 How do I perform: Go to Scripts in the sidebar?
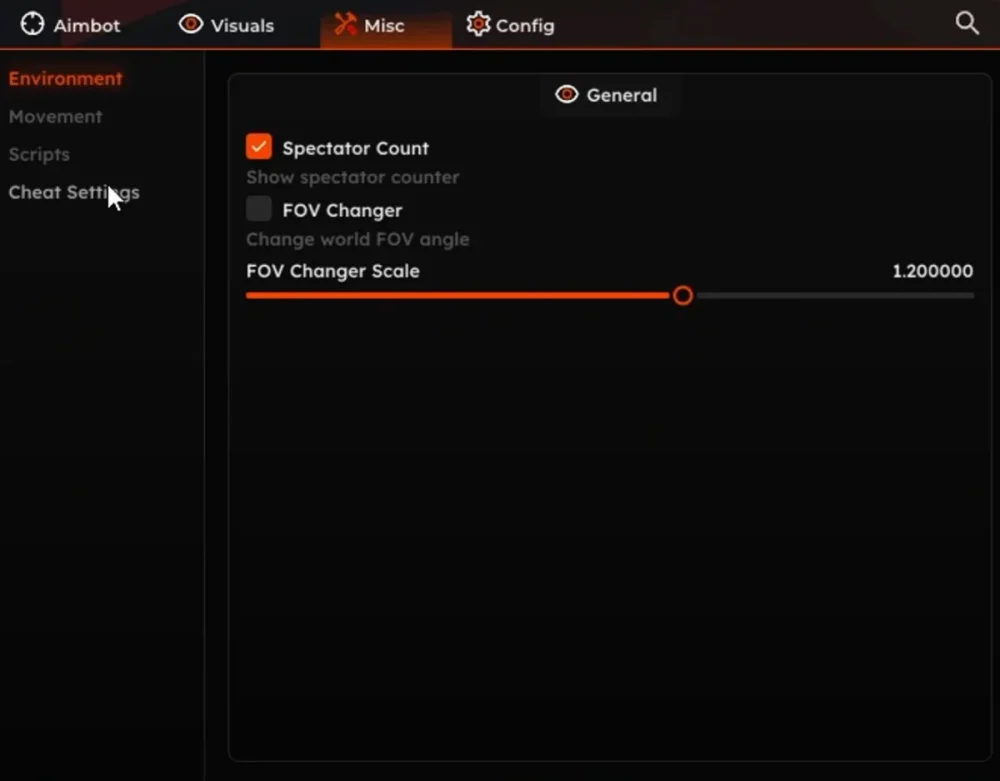39,155
